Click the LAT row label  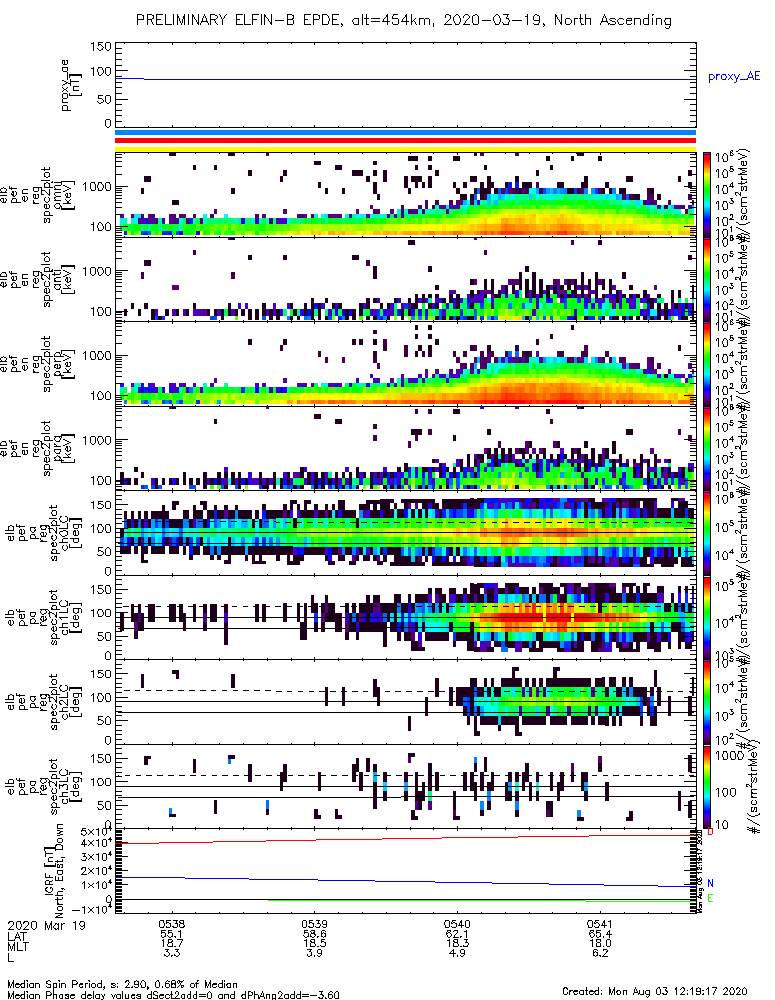(17, 934)
